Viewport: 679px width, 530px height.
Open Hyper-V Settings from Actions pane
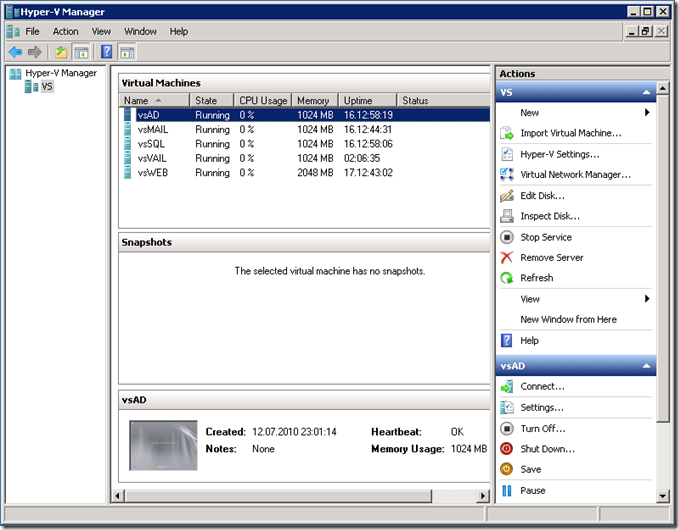coord(559,154)
